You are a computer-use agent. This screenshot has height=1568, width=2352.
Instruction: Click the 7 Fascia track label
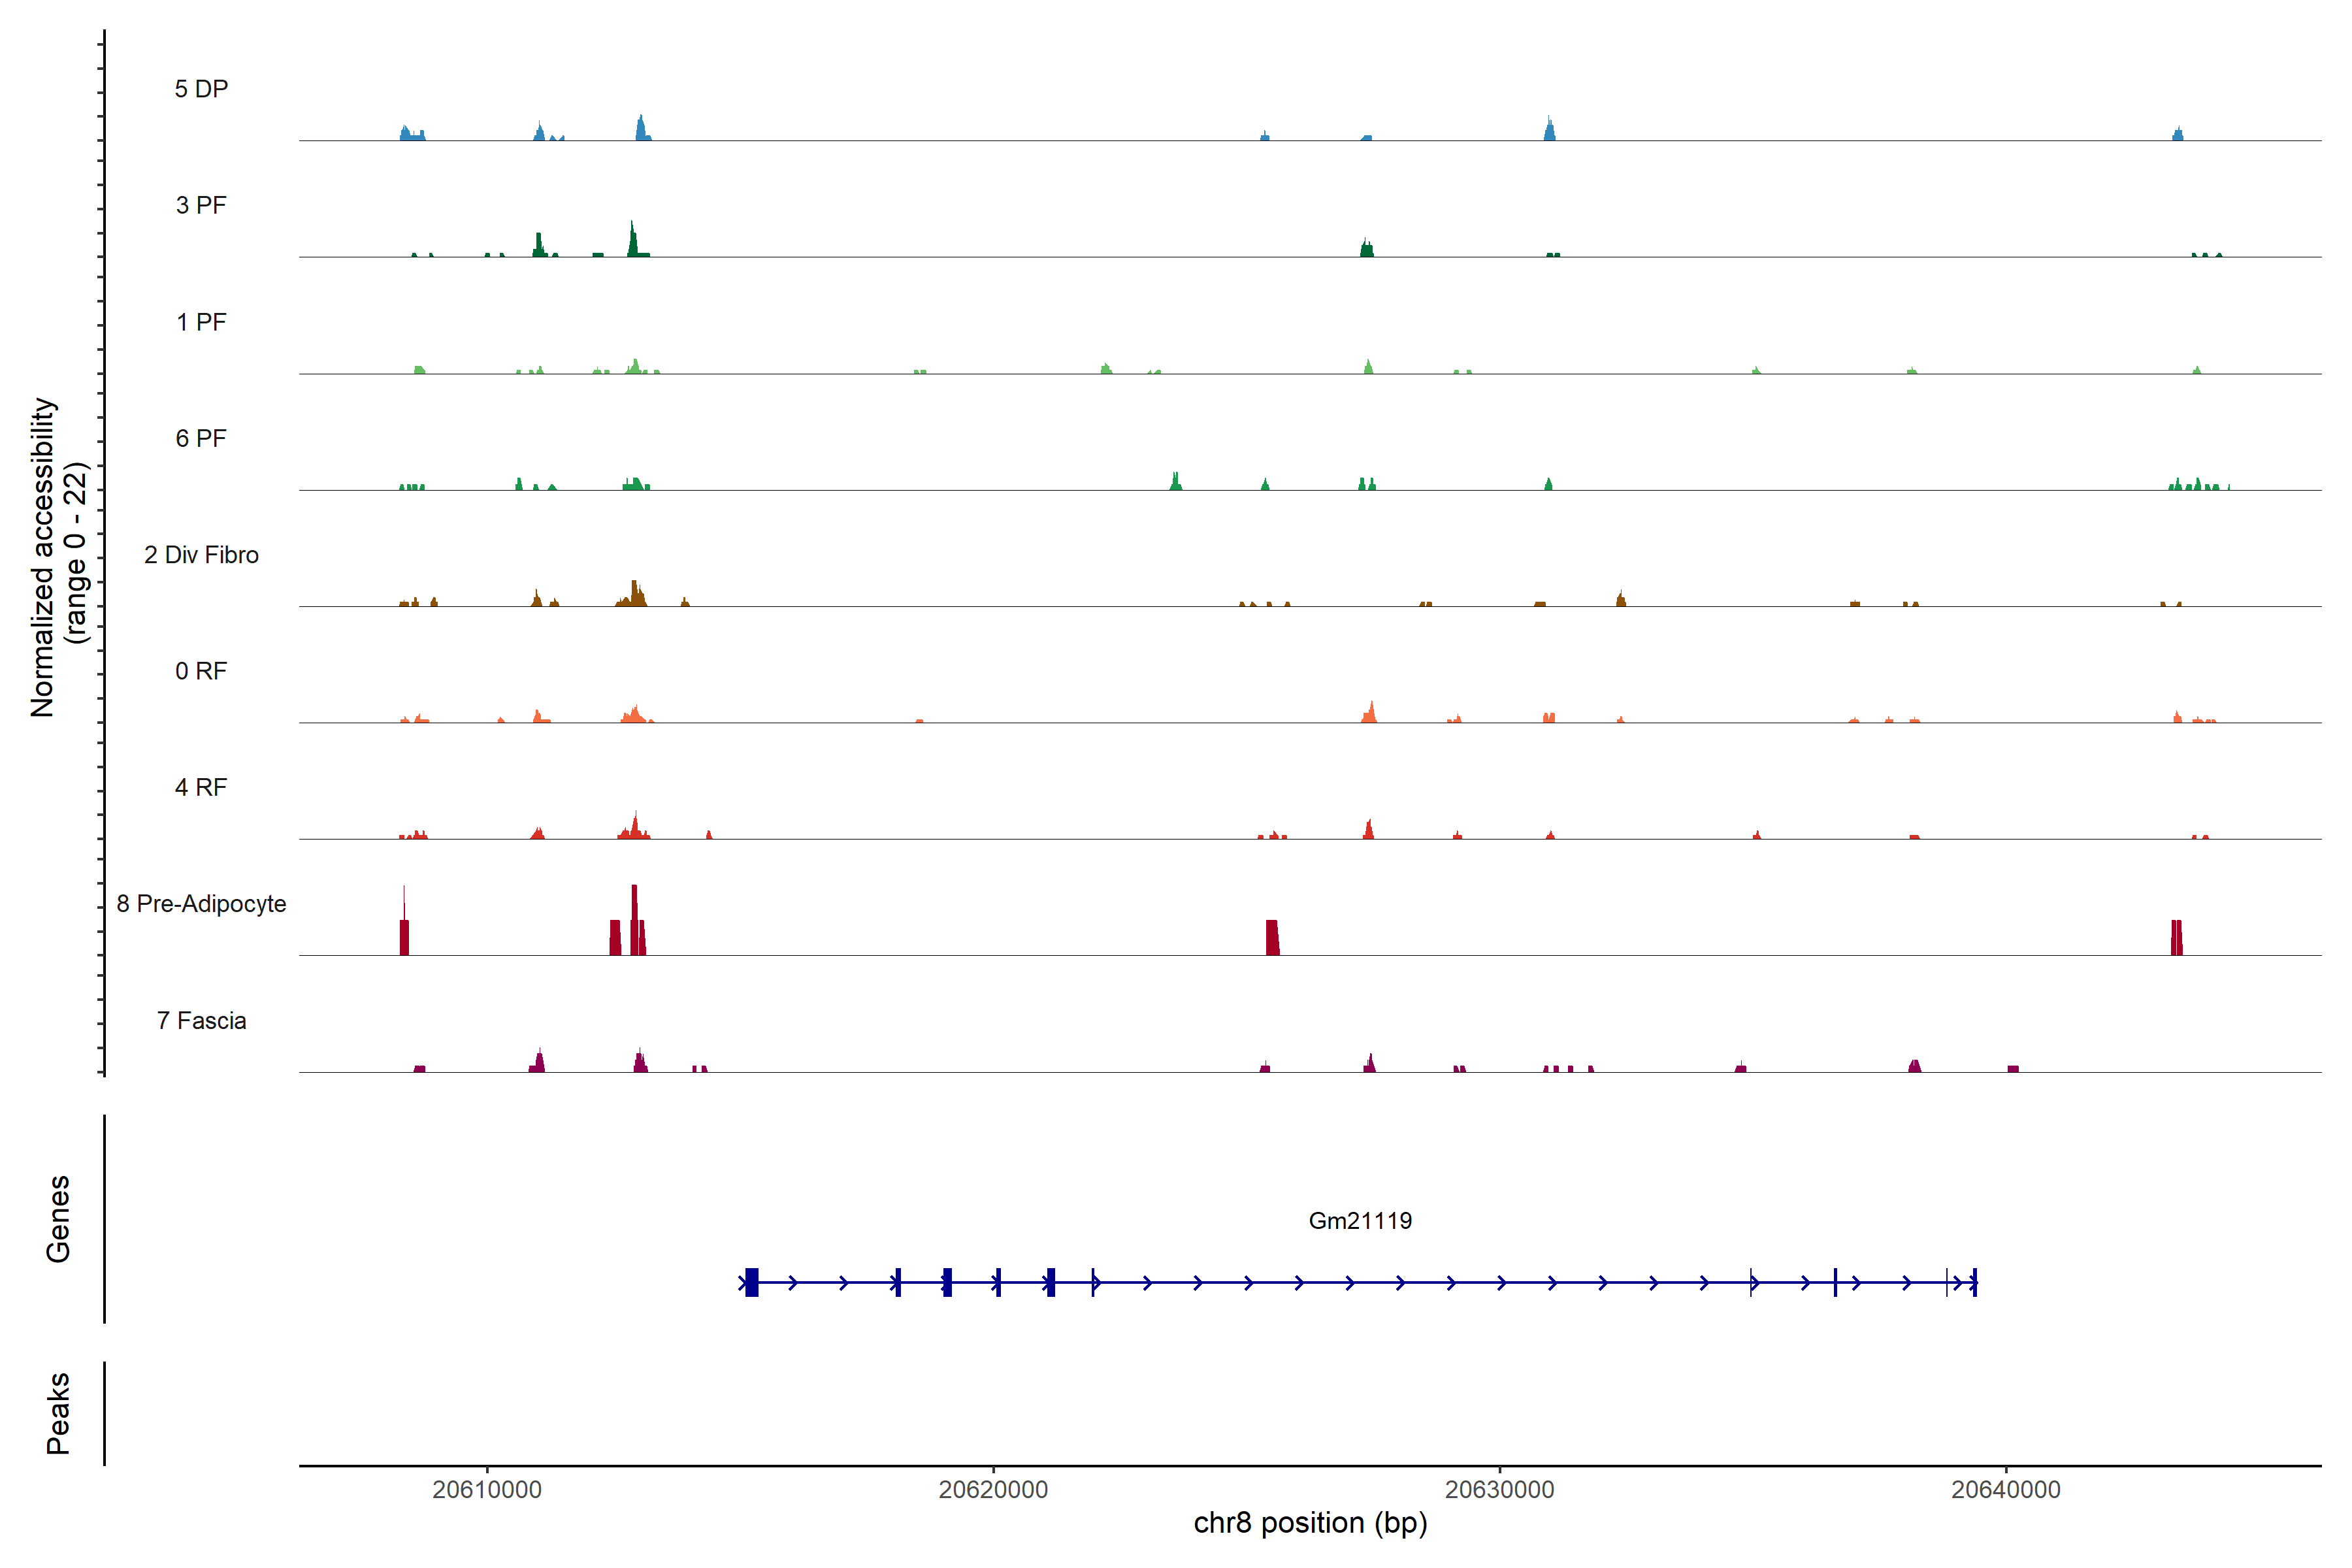click(x=201, y=1020)
